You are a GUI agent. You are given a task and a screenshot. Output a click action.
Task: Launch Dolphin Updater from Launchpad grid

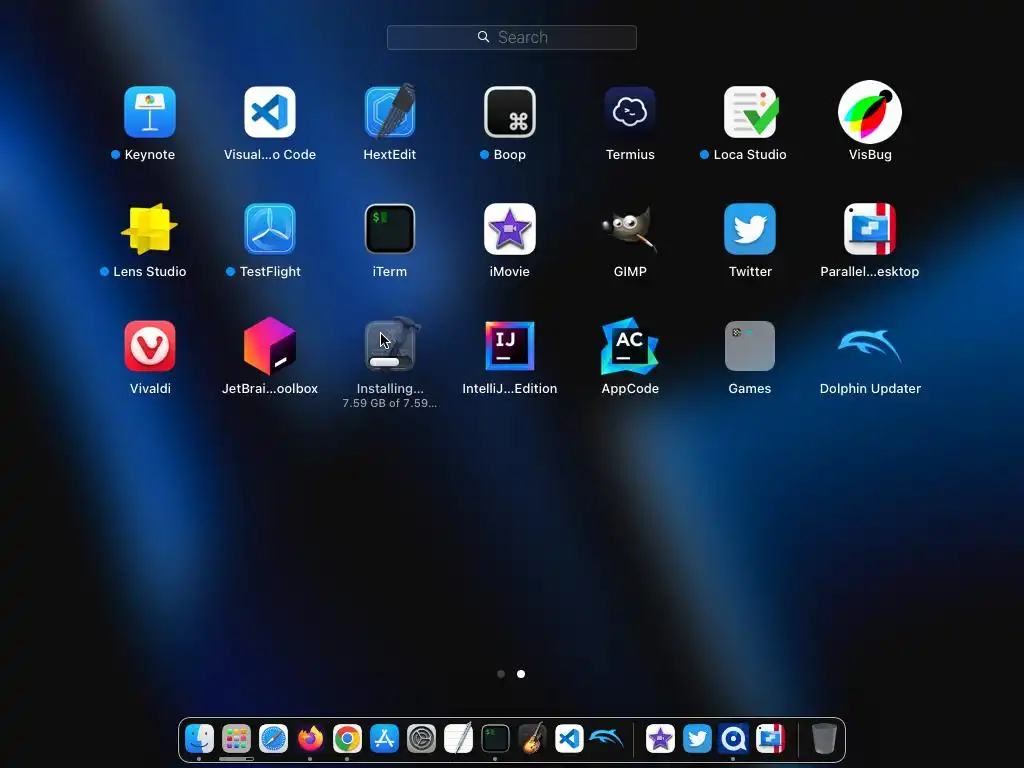(870, 346)
